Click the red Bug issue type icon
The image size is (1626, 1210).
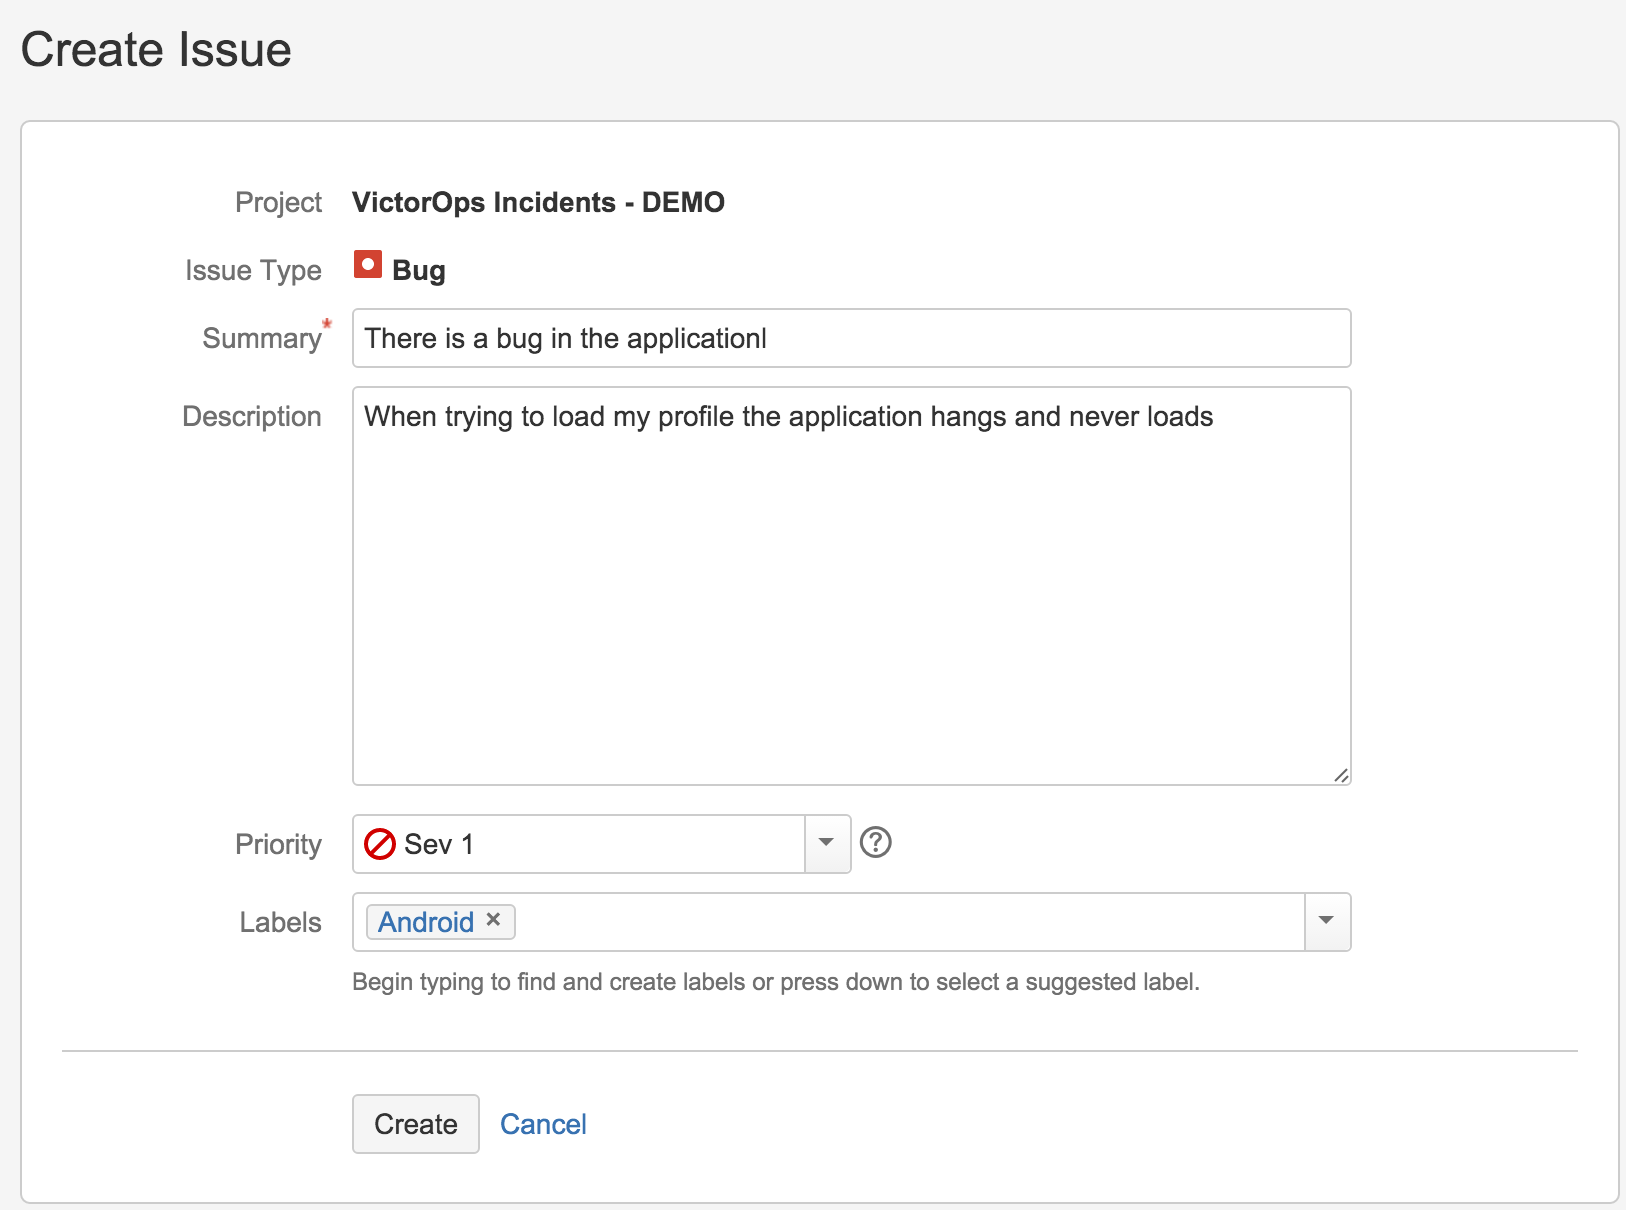click(x=367, y=265)
